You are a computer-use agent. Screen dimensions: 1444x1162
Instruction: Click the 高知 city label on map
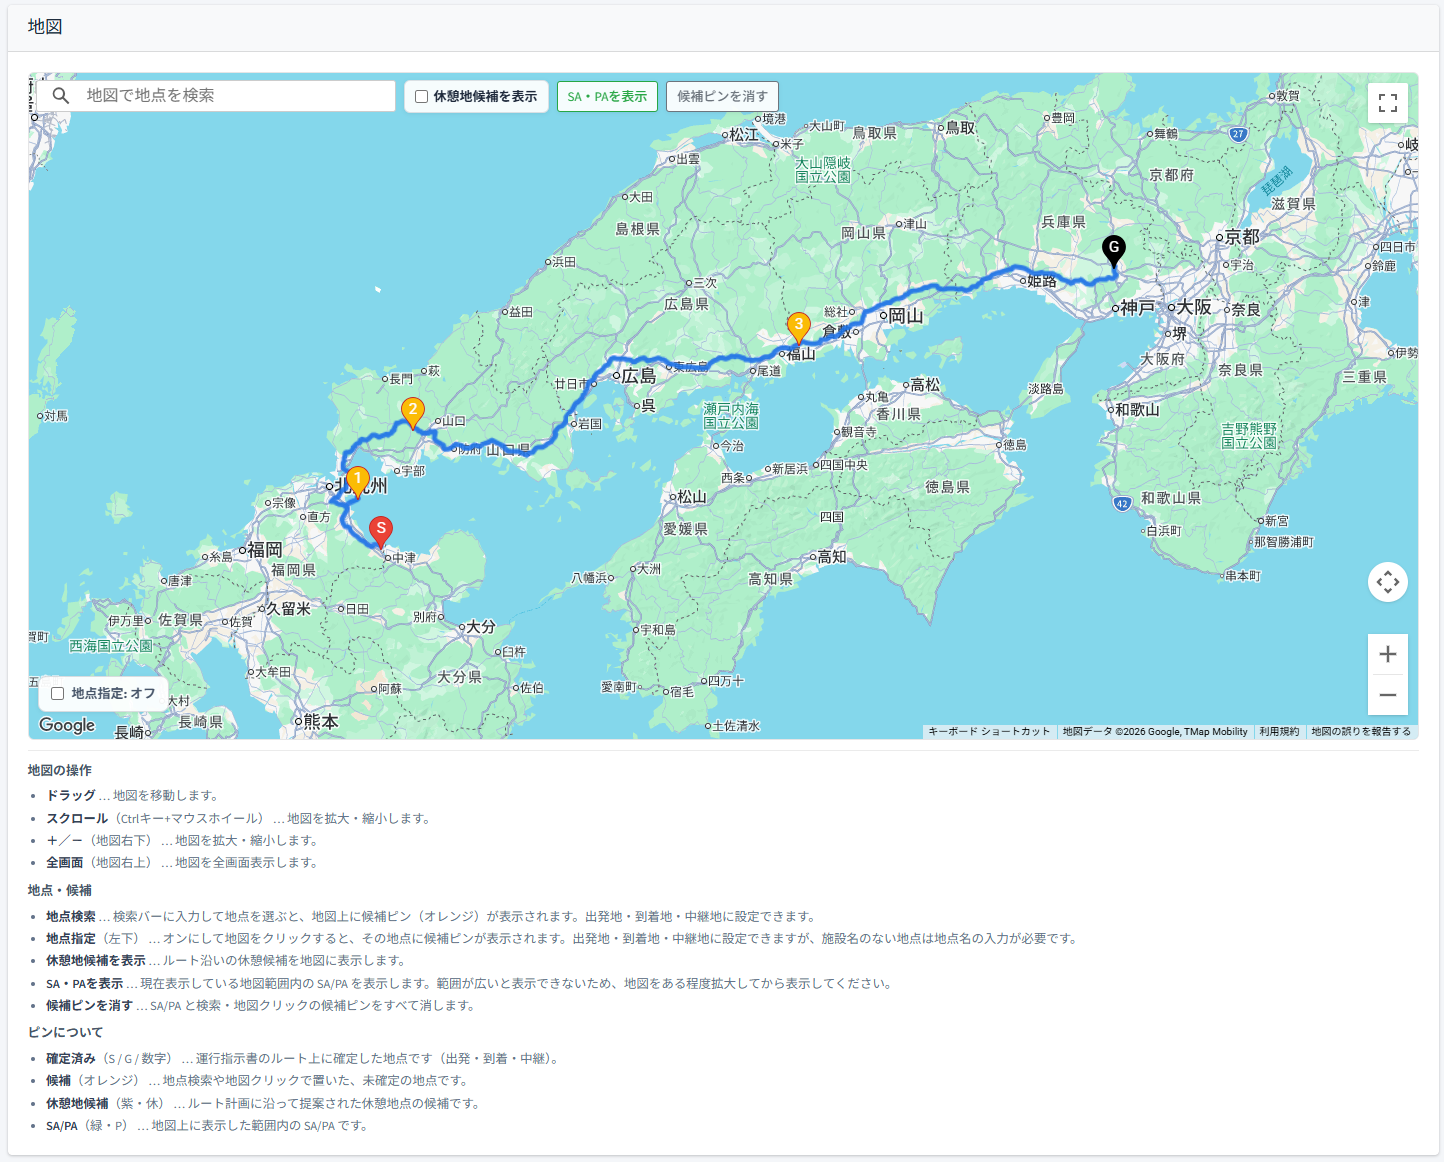pos(832,557)
